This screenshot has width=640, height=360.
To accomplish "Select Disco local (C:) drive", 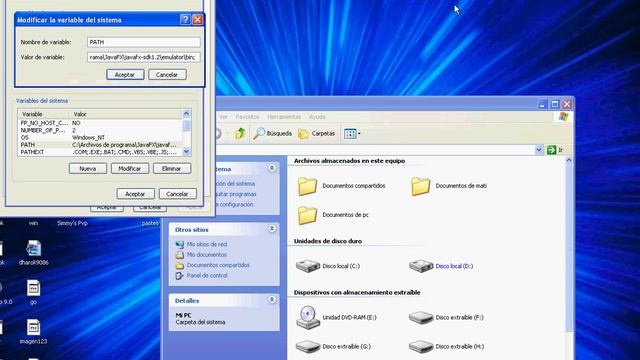I will click(x=327, y=266).
